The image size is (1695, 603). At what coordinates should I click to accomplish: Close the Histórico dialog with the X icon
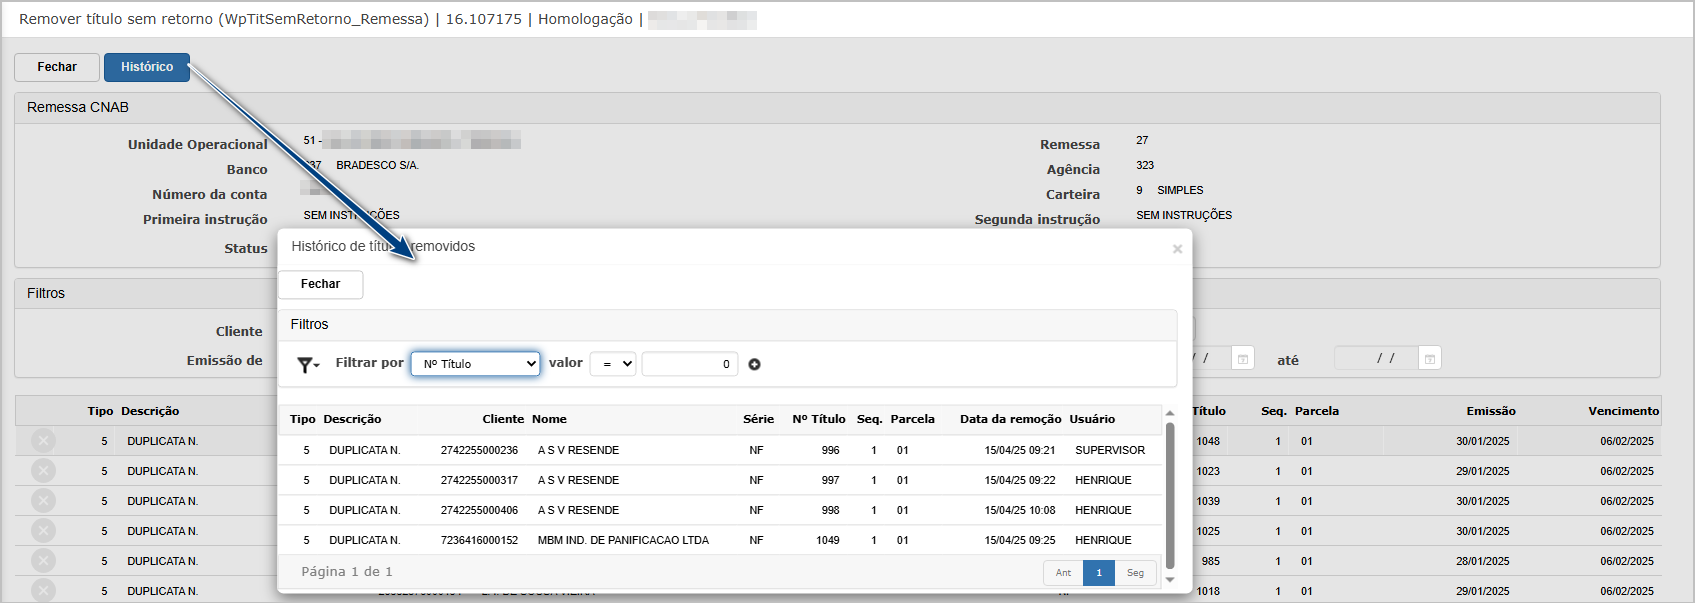[1177, 249]
